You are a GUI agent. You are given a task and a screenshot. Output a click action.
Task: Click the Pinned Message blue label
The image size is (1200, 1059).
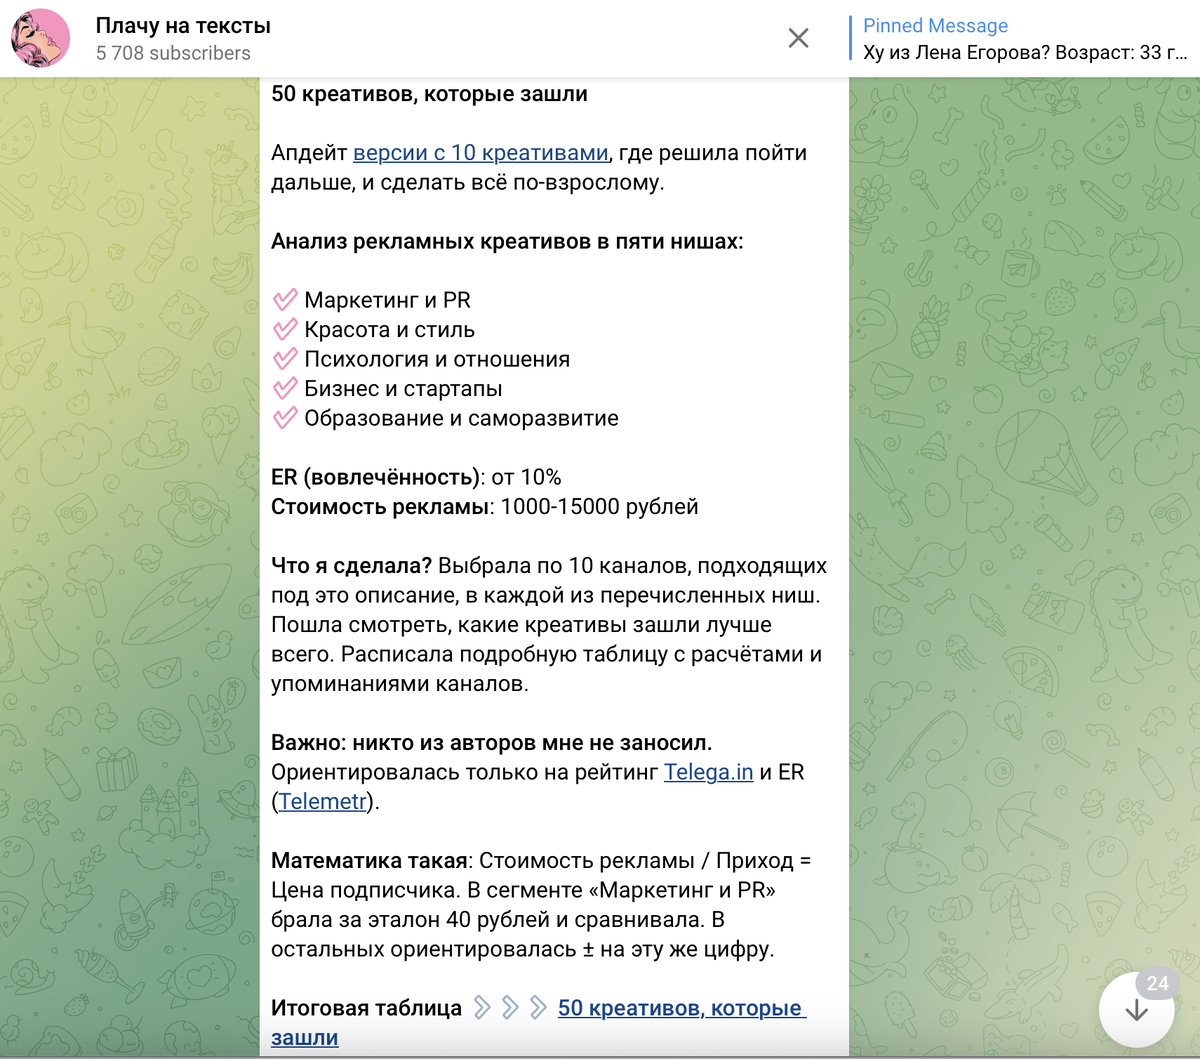point(935,25)
